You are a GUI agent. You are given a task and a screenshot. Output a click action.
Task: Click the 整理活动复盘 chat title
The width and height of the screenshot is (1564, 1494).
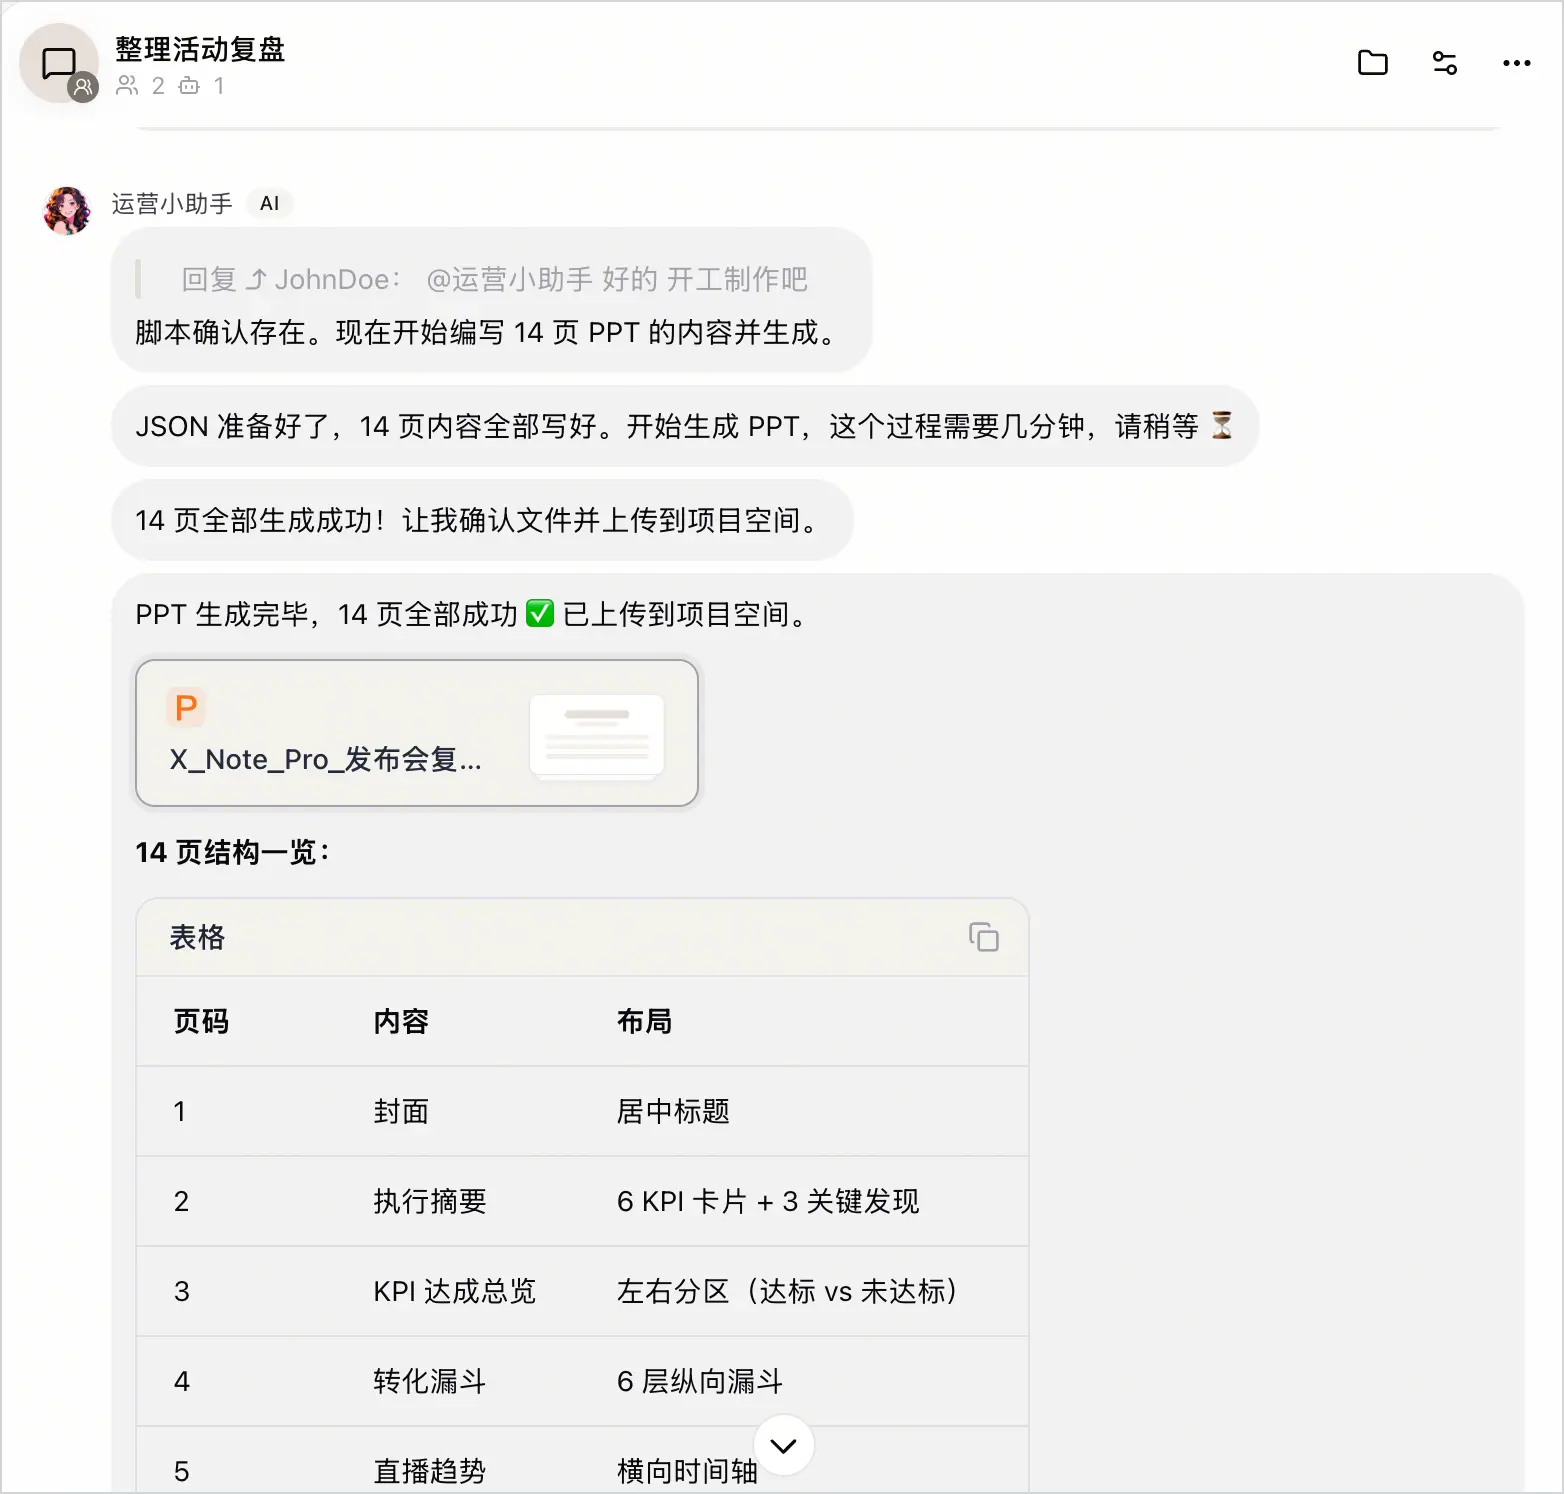click(200, 49)
